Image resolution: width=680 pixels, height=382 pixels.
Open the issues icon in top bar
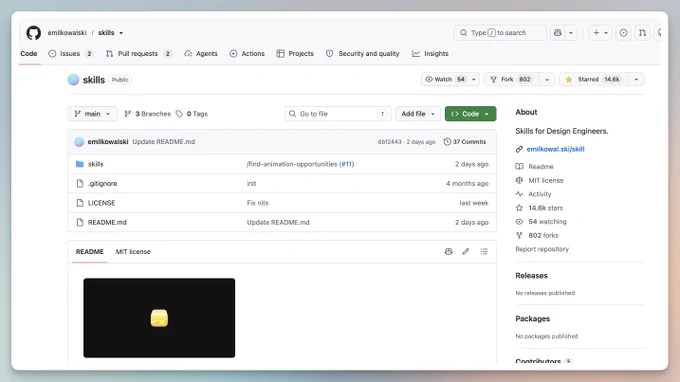623,33
